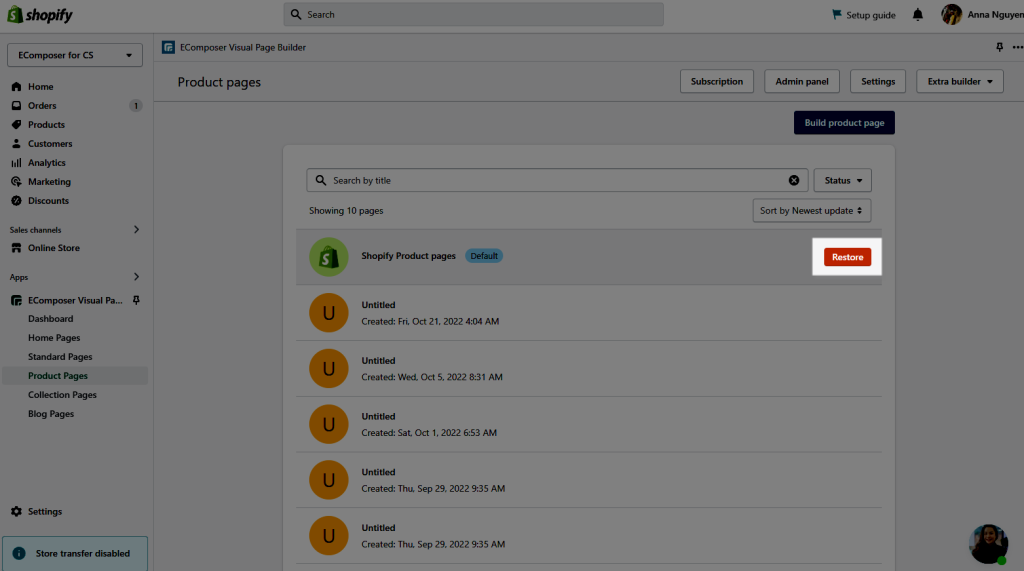Click the Subscription button

coord(716,81)
